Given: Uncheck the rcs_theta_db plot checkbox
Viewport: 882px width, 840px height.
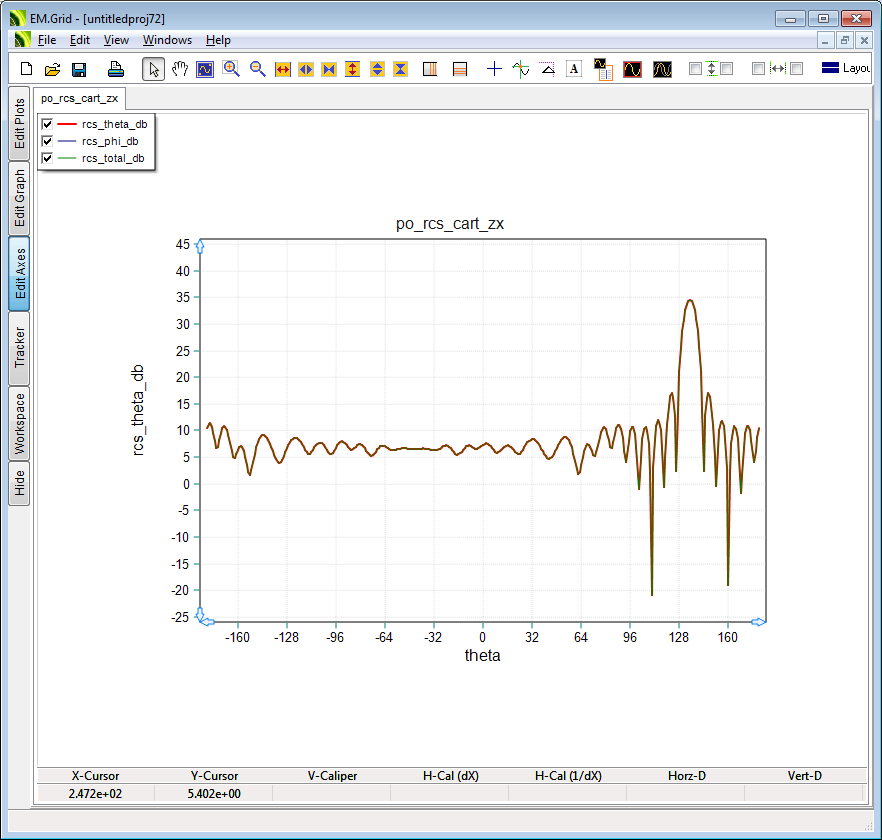Looking at the screenshot, I should click(x=47, y=124).
